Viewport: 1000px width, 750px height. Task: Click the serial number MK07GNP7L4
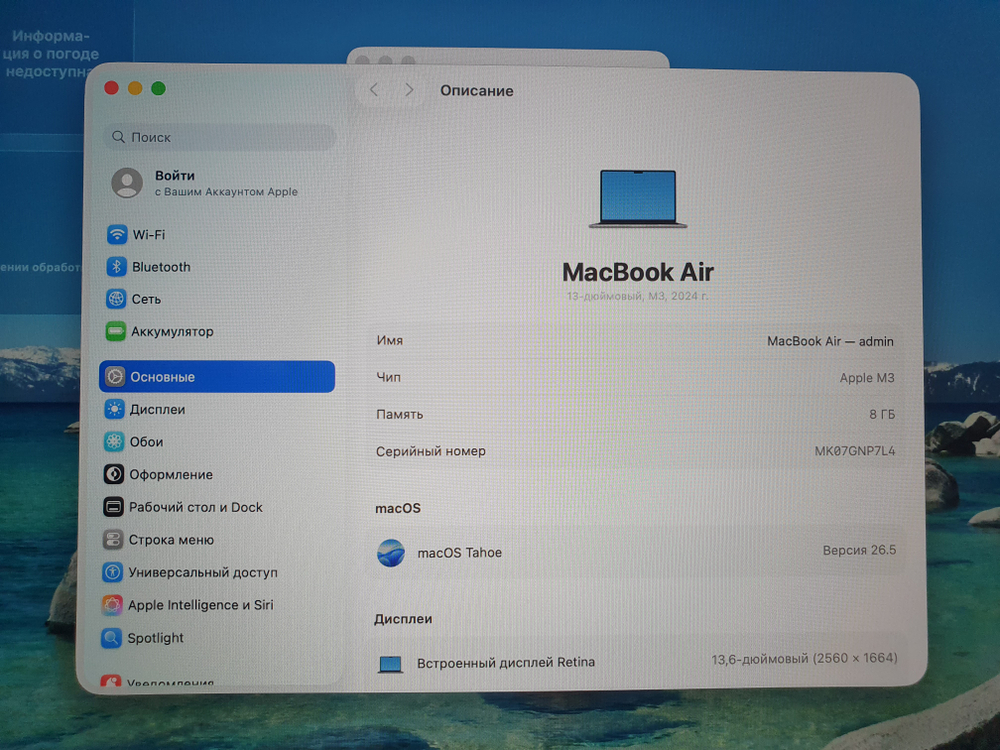click(855, 451)
